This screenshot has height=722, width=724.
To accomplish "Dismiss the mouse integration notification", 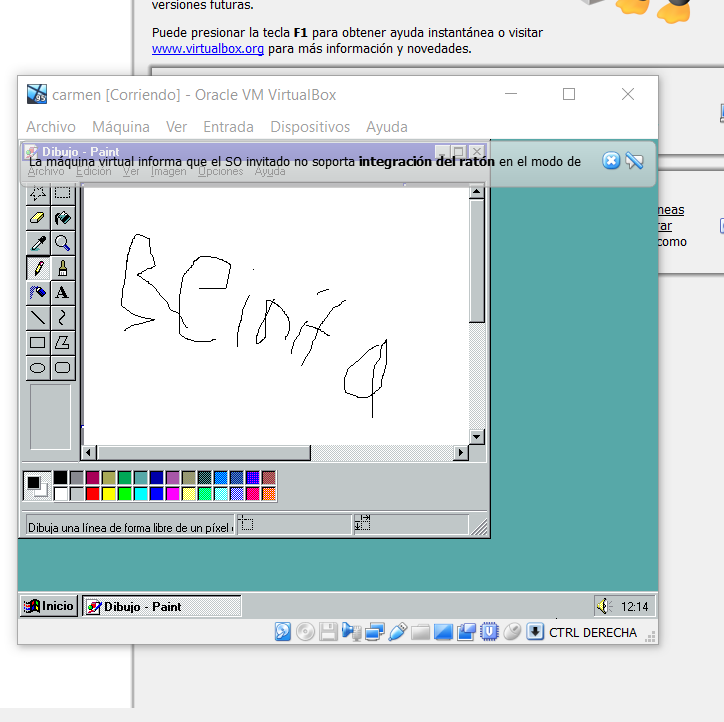I will point(611,161).
